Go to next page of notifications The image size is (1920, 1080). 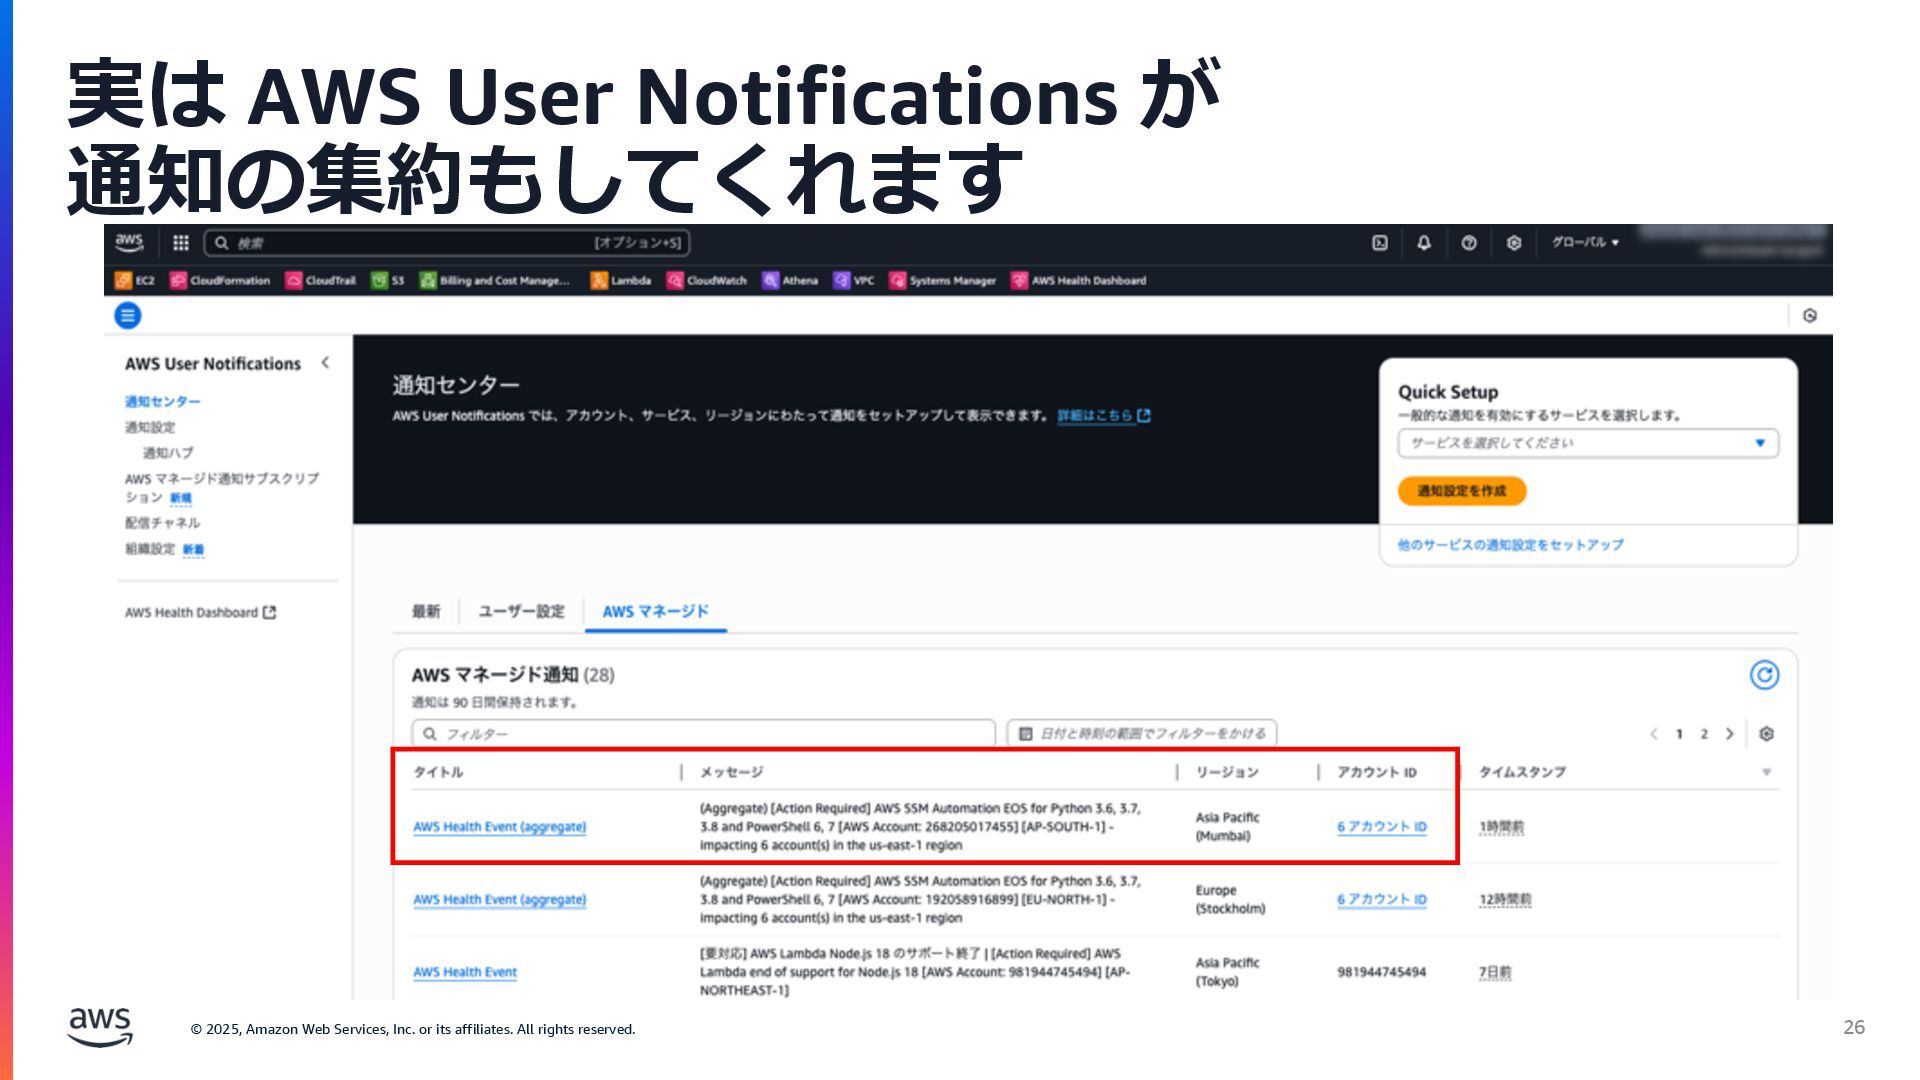[1729, 734]
